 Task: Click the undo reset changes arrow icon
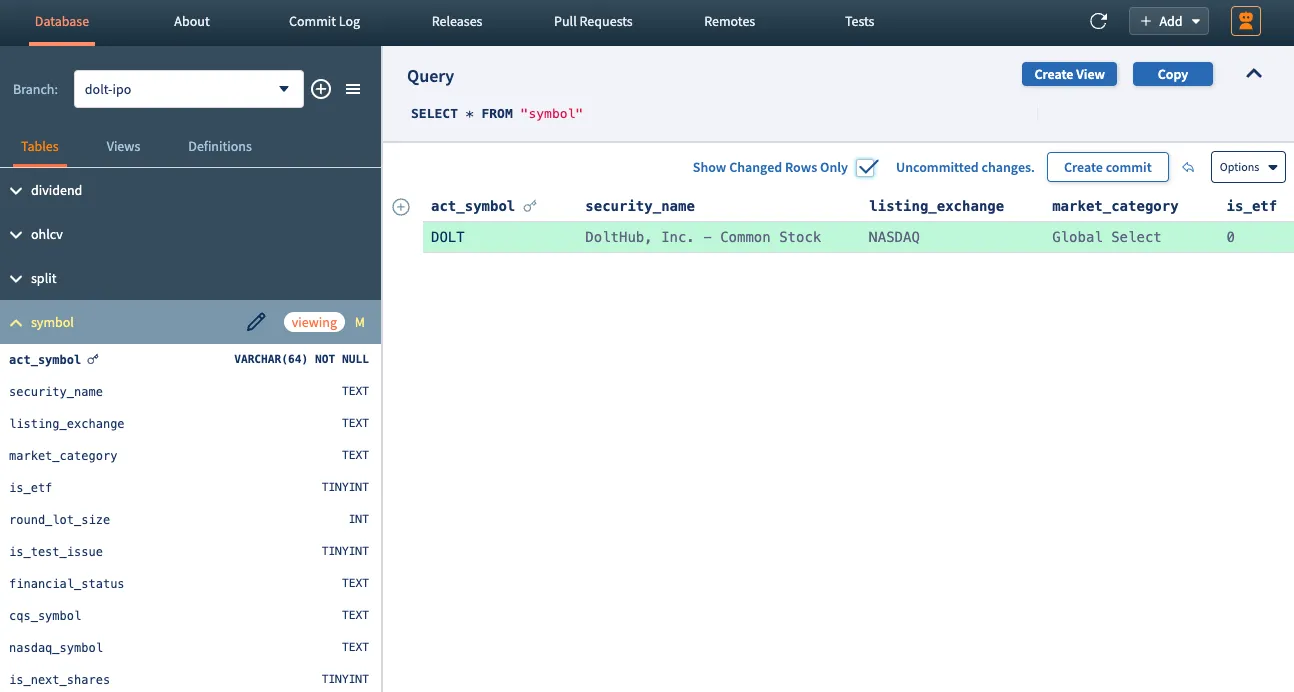[1188, 167]
